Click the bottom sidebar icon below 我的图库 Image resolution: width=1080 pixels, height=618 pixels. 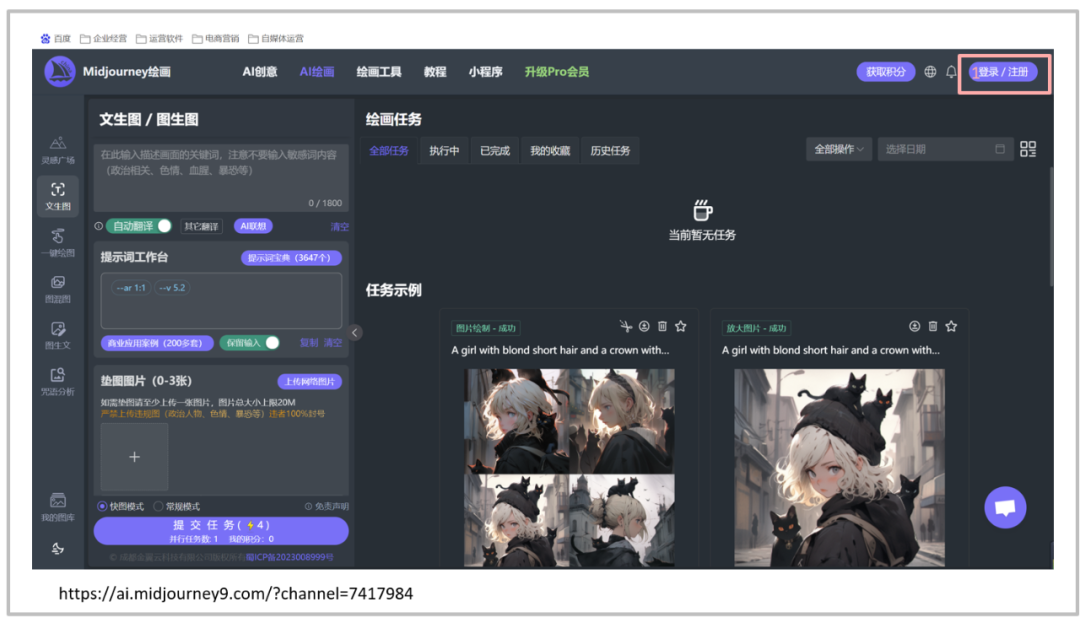coord(58,548)
